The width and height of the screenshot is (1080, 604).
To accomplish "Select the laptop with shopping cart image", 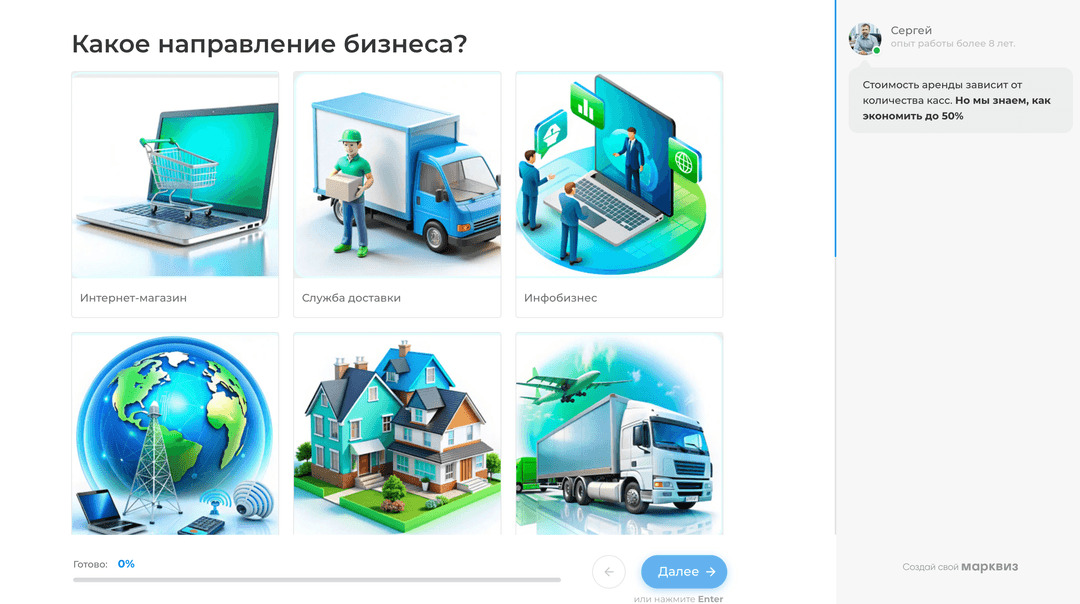I will tap(175, 175).
